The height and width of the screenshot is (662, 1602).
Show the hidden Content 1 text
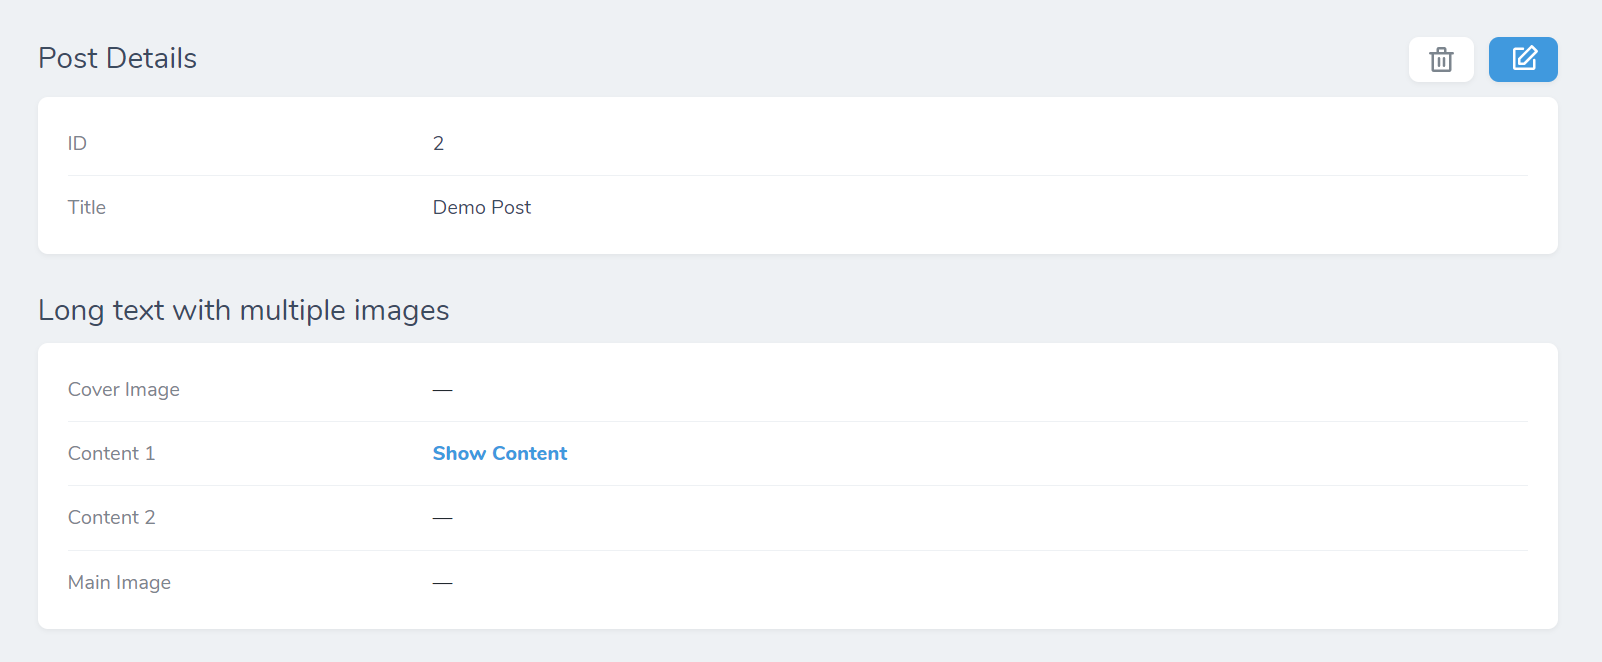(x=499, y=453)
